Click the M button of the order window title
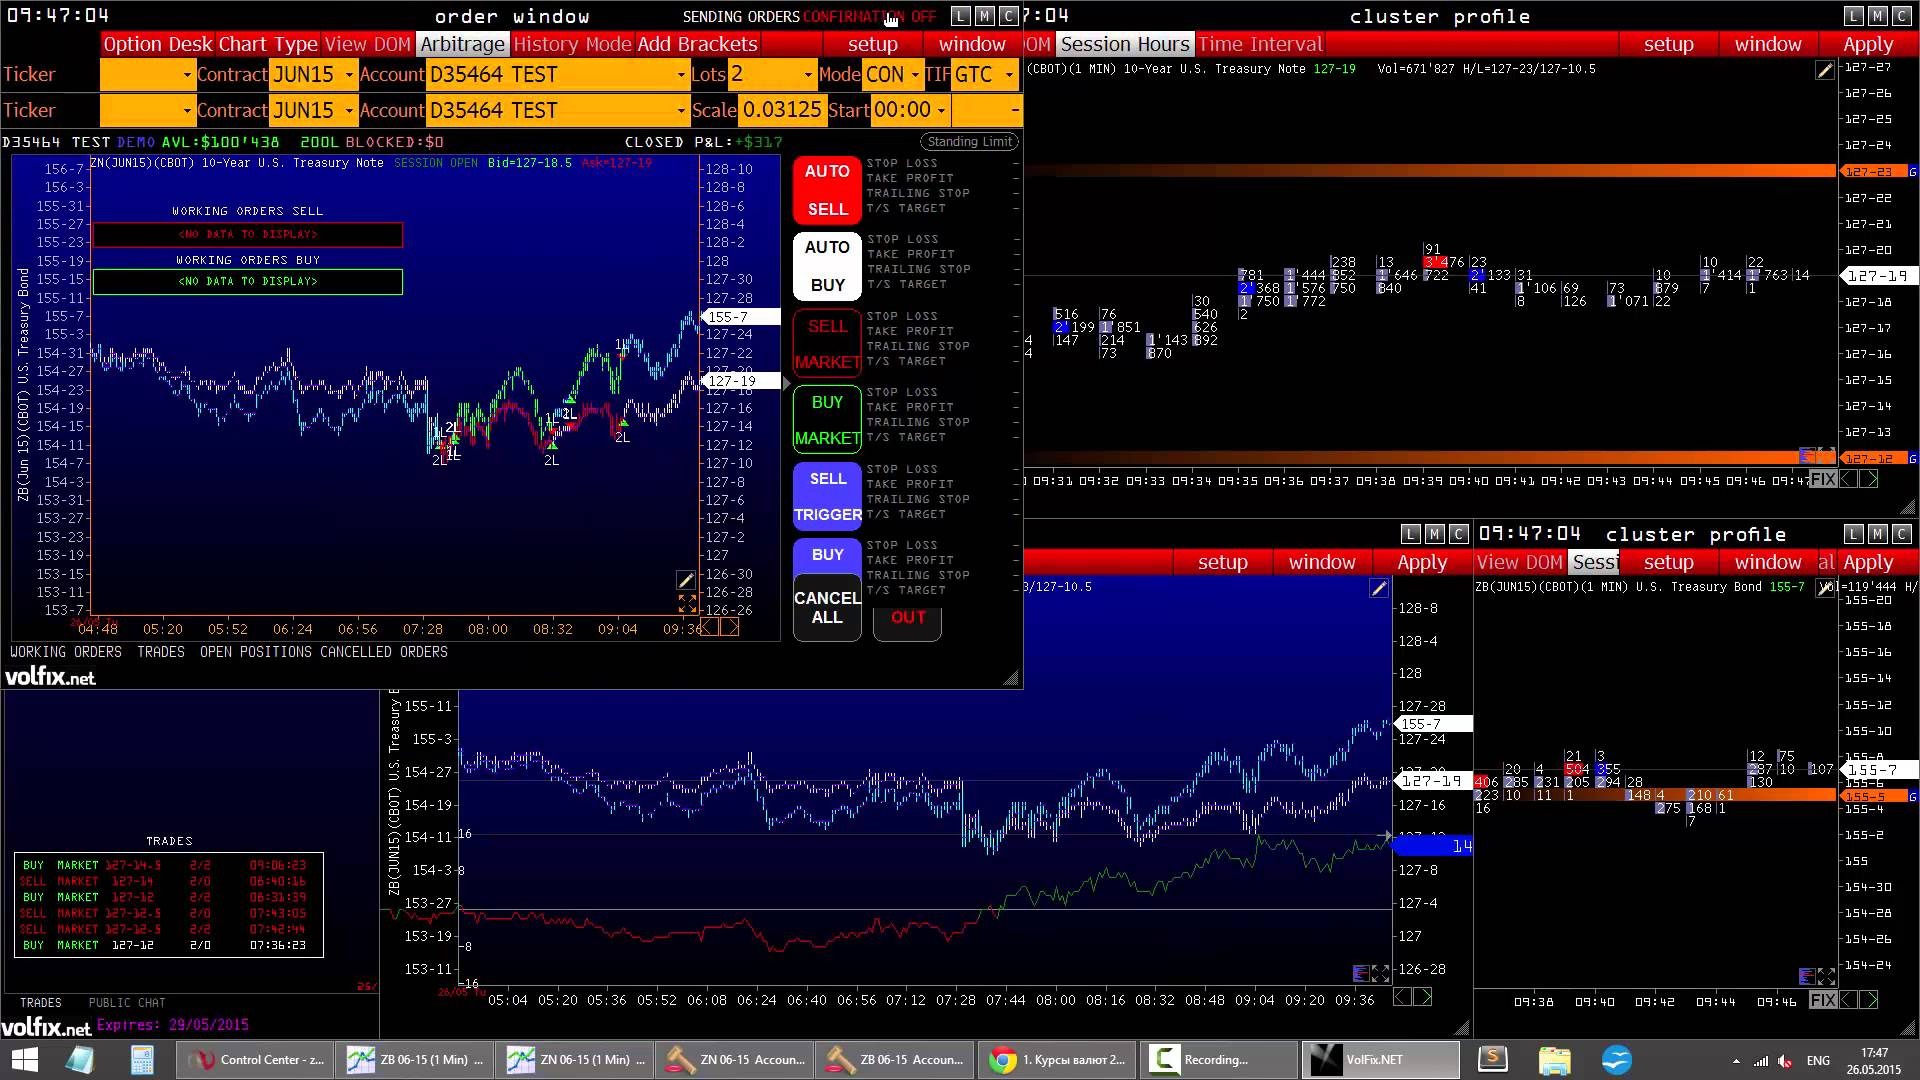The width and height of the screenshot is (1920, 1080). coord(984,16)
